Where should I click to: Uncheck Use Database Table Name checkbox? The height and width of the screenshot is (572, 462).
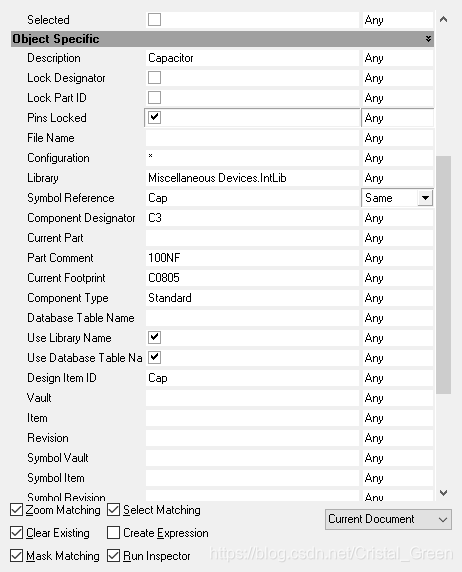click(x=154, y=358)
